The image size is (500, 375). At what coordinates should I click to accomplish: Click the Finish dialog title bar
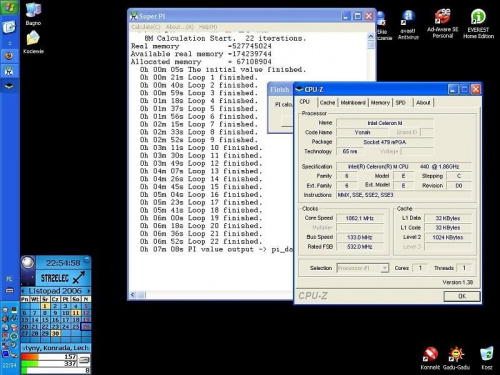point(280,90)
